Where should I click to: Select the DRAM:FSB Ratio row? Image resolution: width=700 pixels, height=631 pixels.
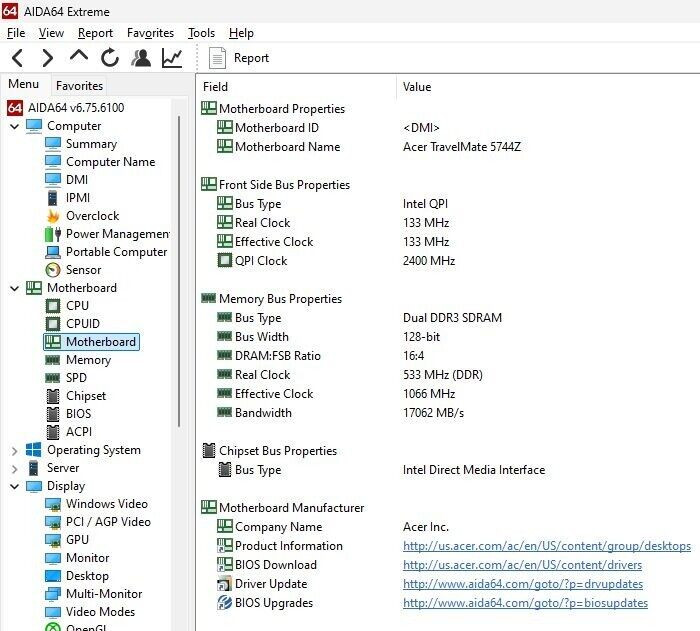[x=449, y=356]
